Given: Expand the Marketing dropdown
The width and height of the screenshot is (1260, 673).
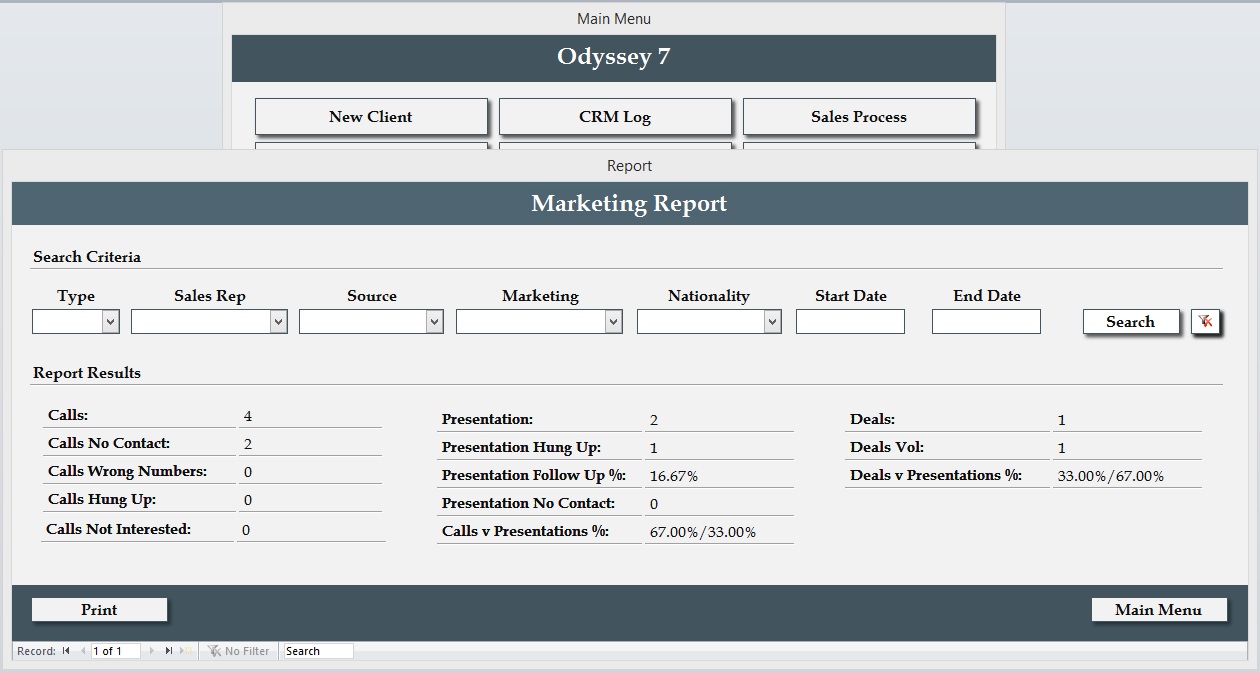Looking at the screenshot, I should tap(613, 322).
